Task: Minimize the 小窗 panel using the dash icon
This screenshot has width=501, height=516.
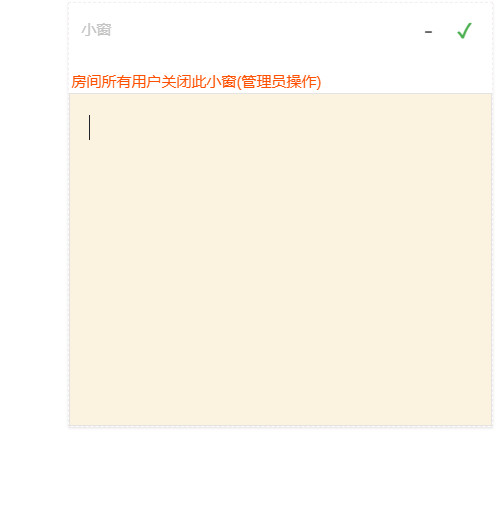Action: coord(428,32)
